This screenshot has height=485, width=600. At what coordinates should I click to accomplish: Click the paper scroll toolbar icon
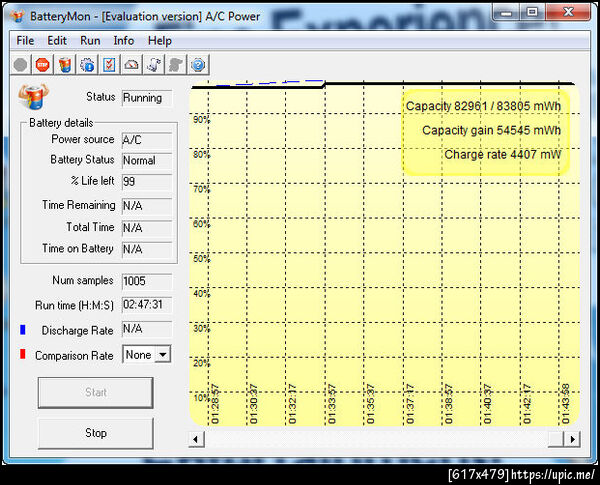[153, 65]
